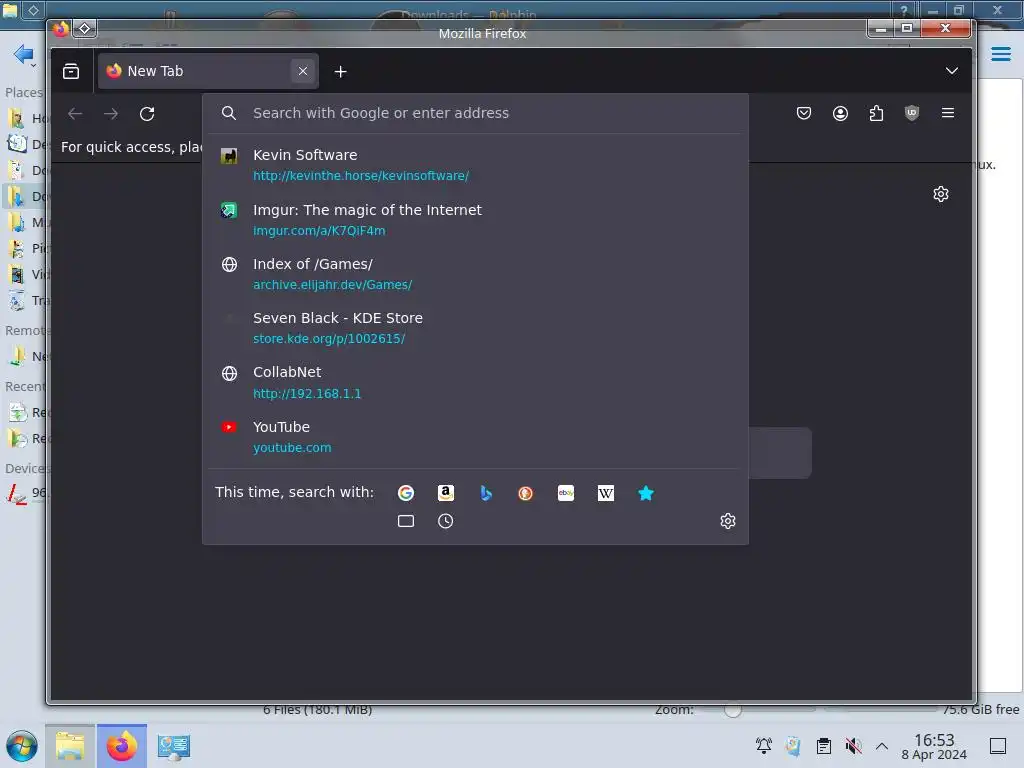Open the Extensions puzzle icon

876,113
